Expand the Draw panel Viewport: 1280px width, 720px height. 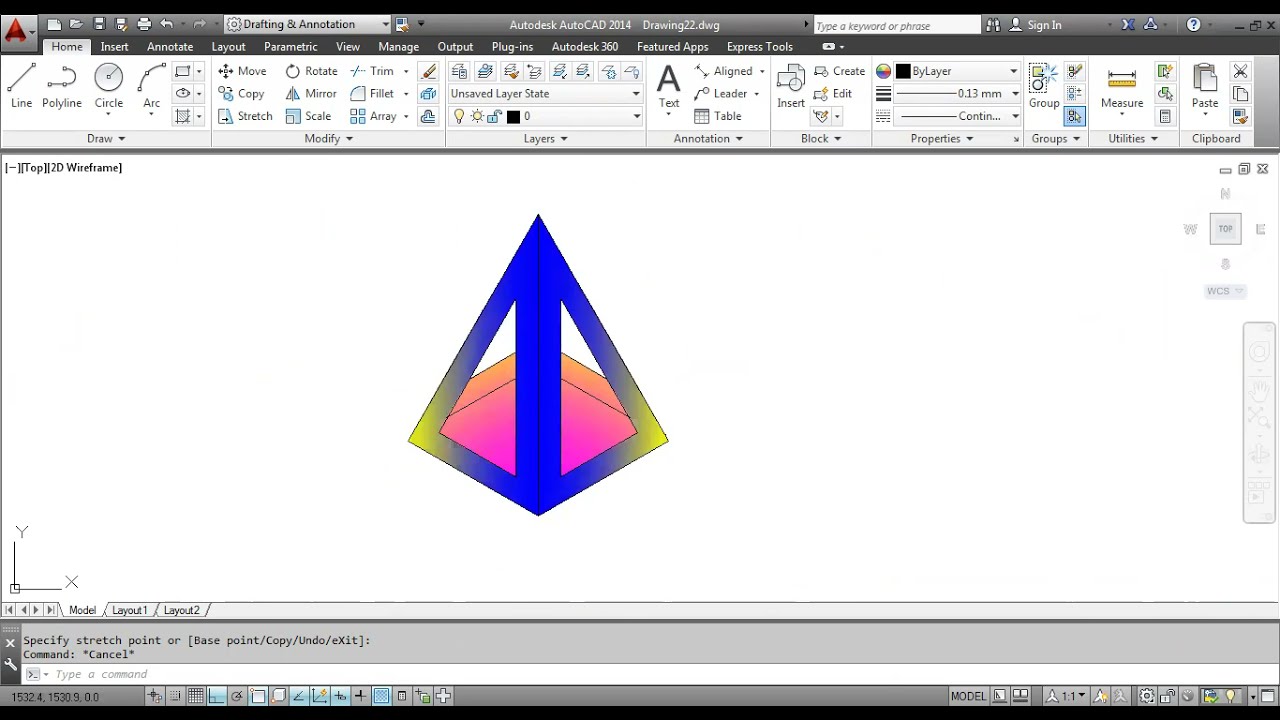tap(106, 138)
